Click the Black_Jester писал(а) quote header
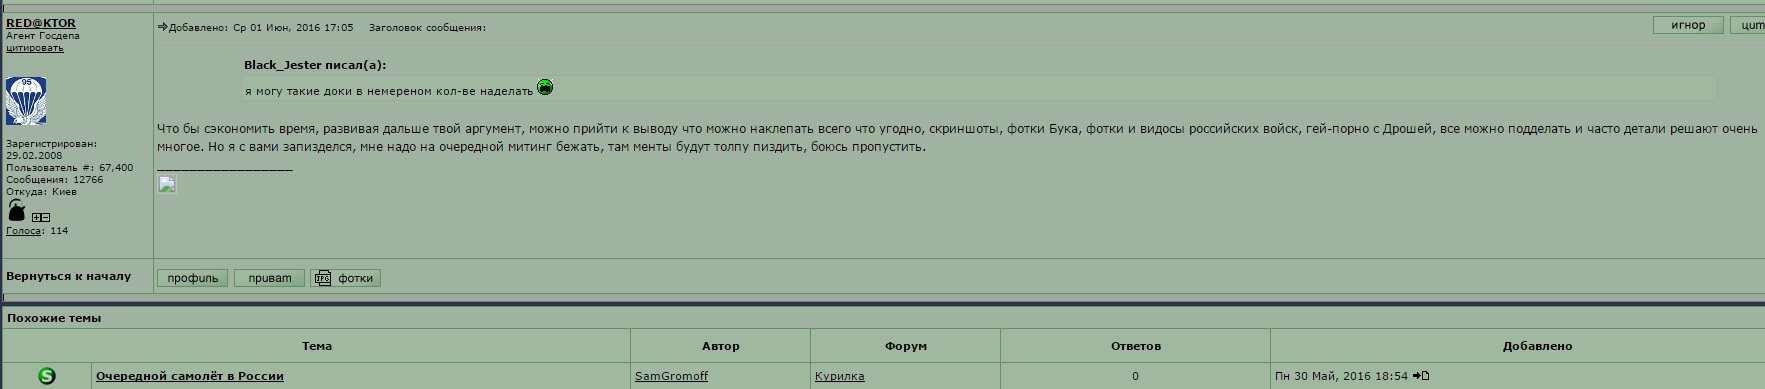 click(315, 65)
